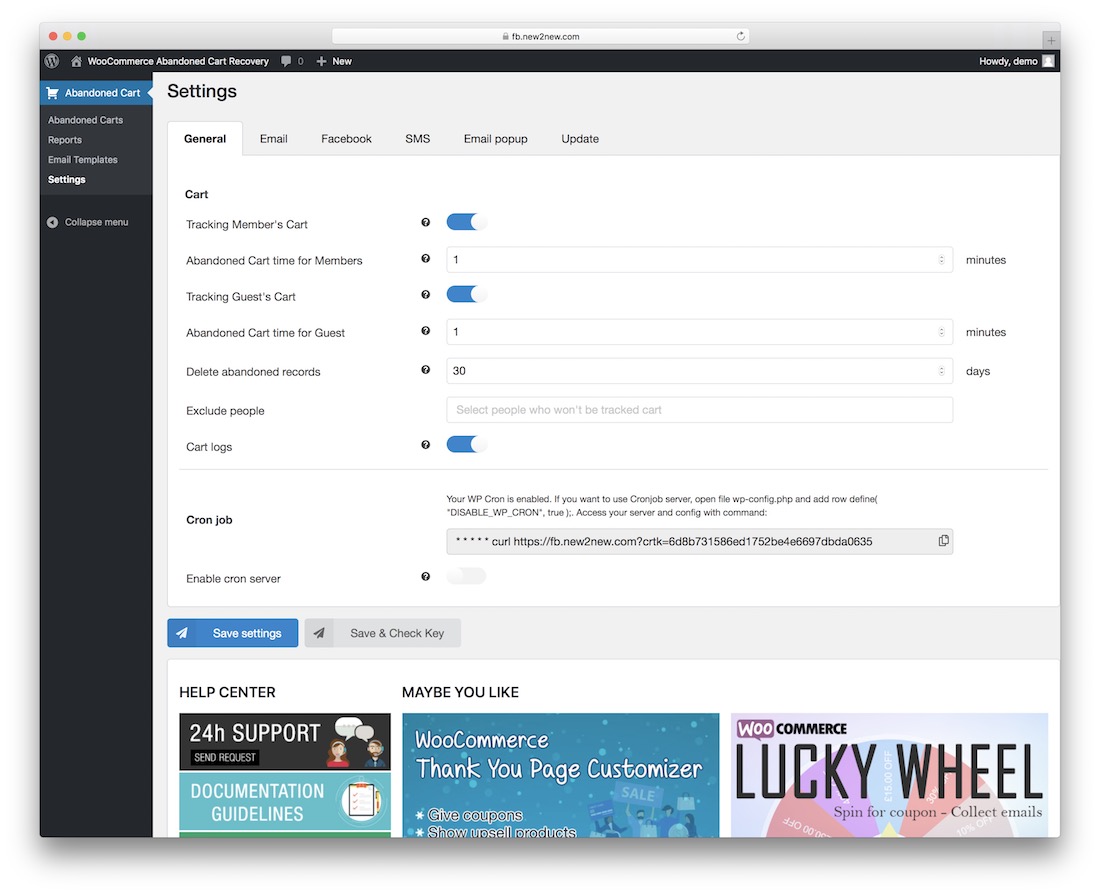1100x894 pixels.
Task: Switch to the Email tab
Action: tap(274, 139)
